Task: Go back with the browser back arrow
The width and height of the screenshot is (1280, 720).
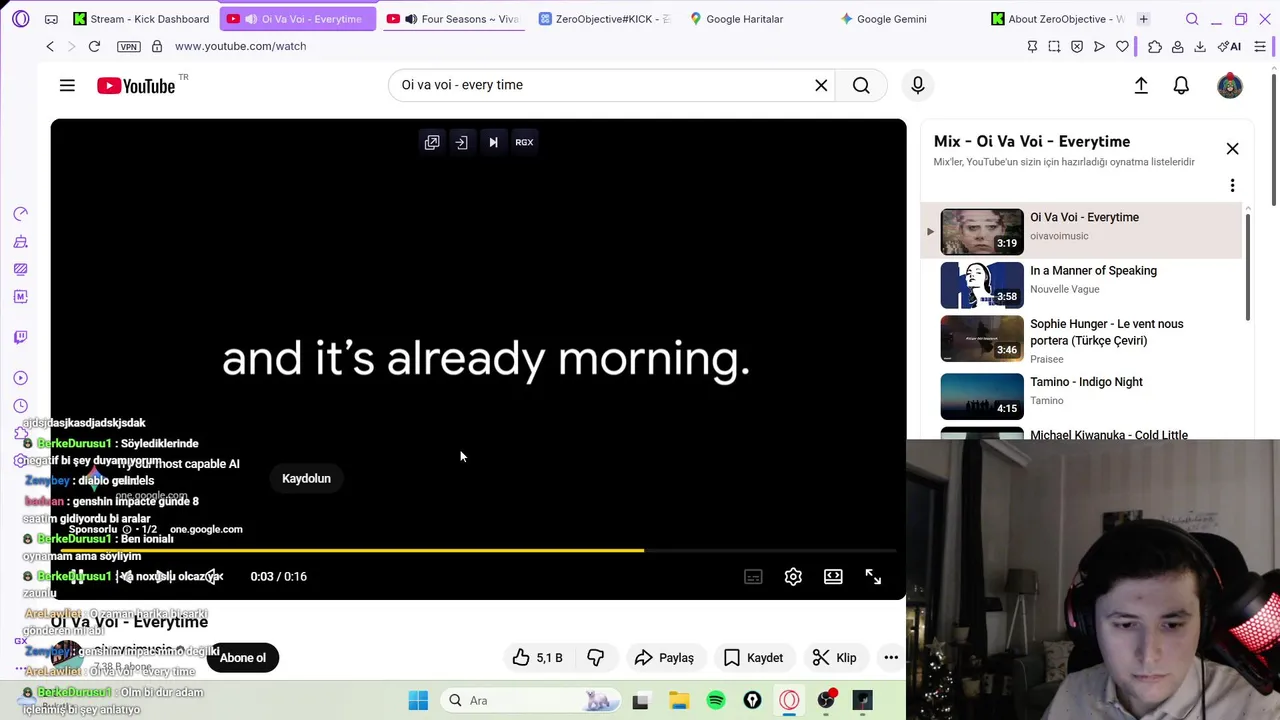Action: coord(50,46)
